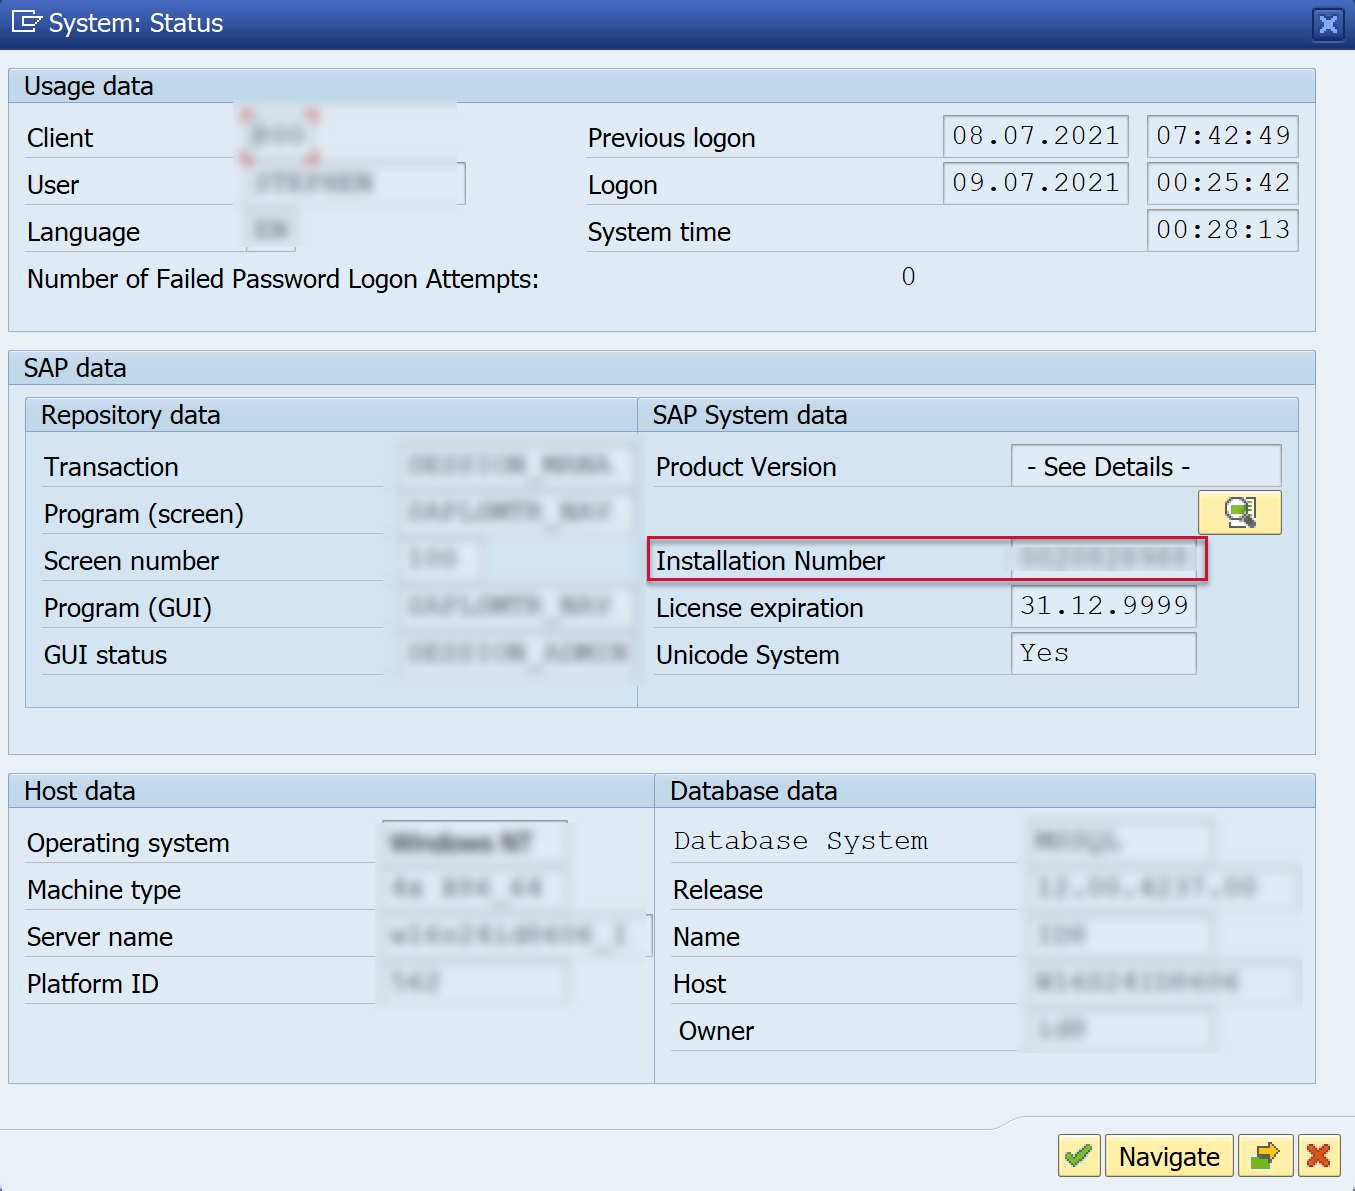Click the License expiration date field
Image resolution: width=1355 pixels, height=1191 pixels.
(1103, 606)
